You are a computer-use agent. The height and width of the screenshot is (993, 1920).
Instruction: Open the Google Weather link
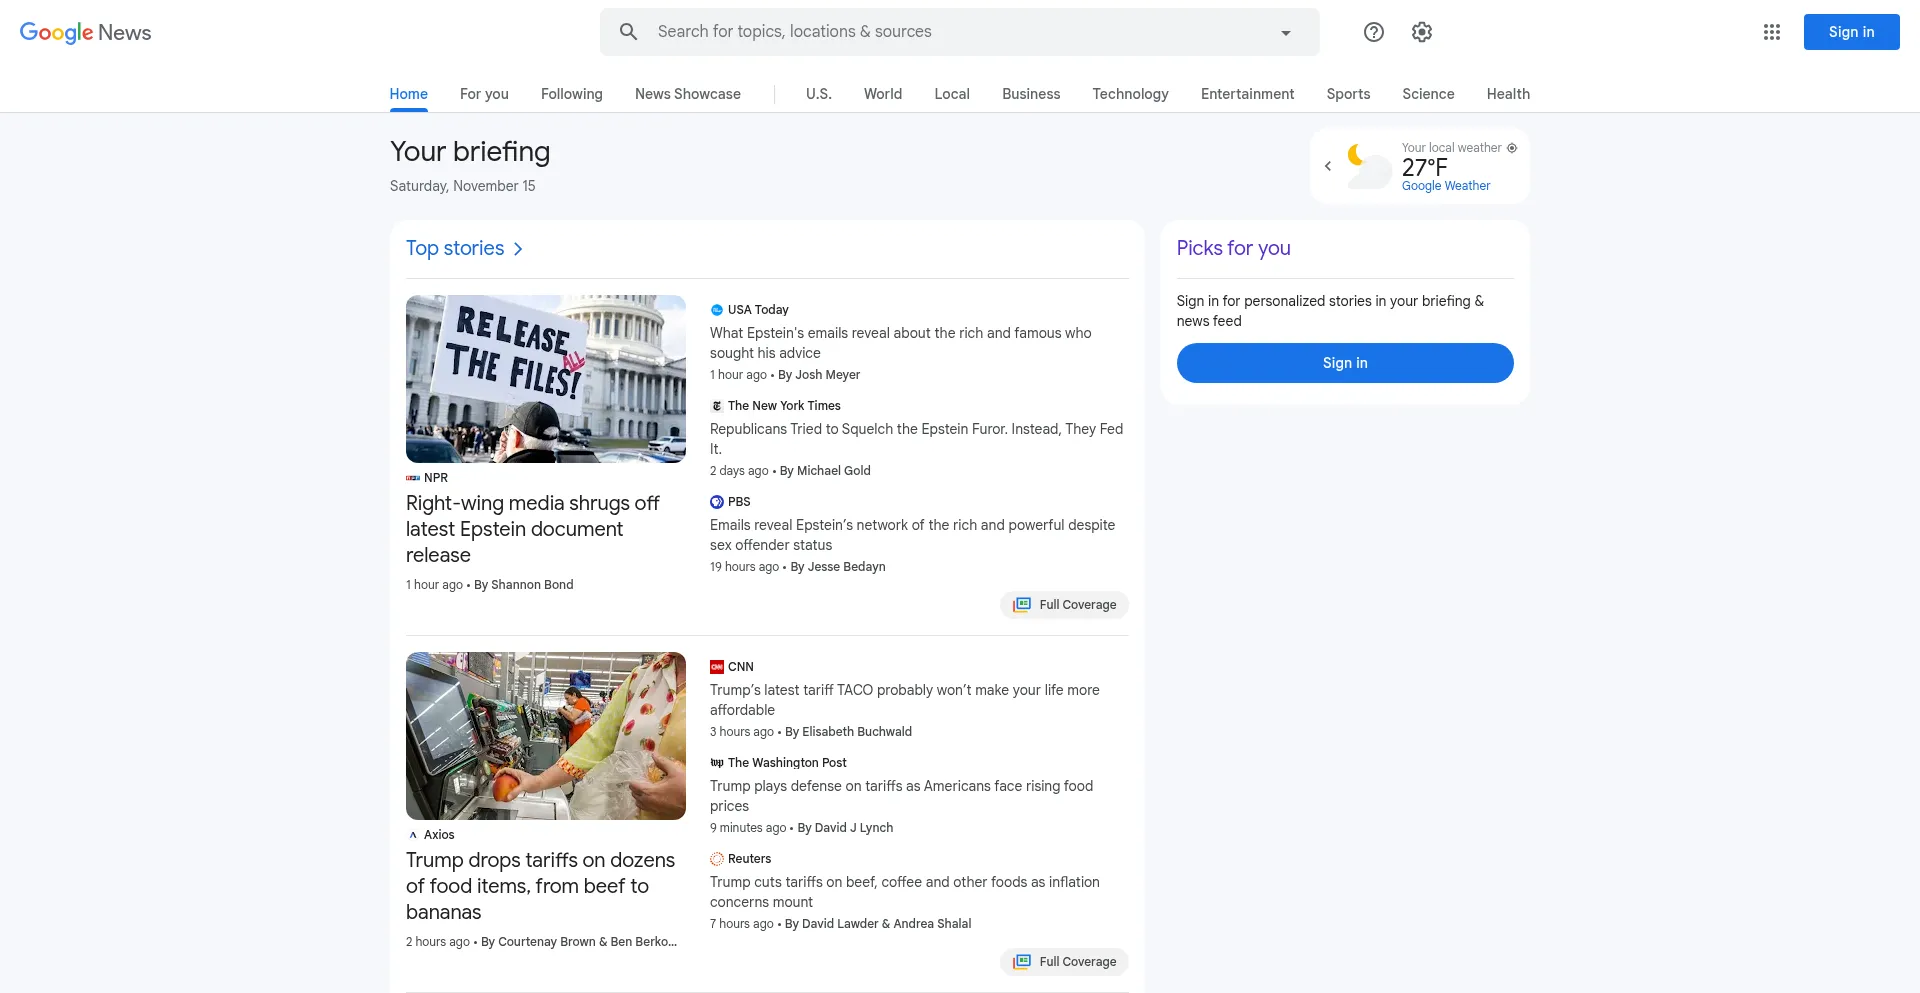click(1445, 186)
